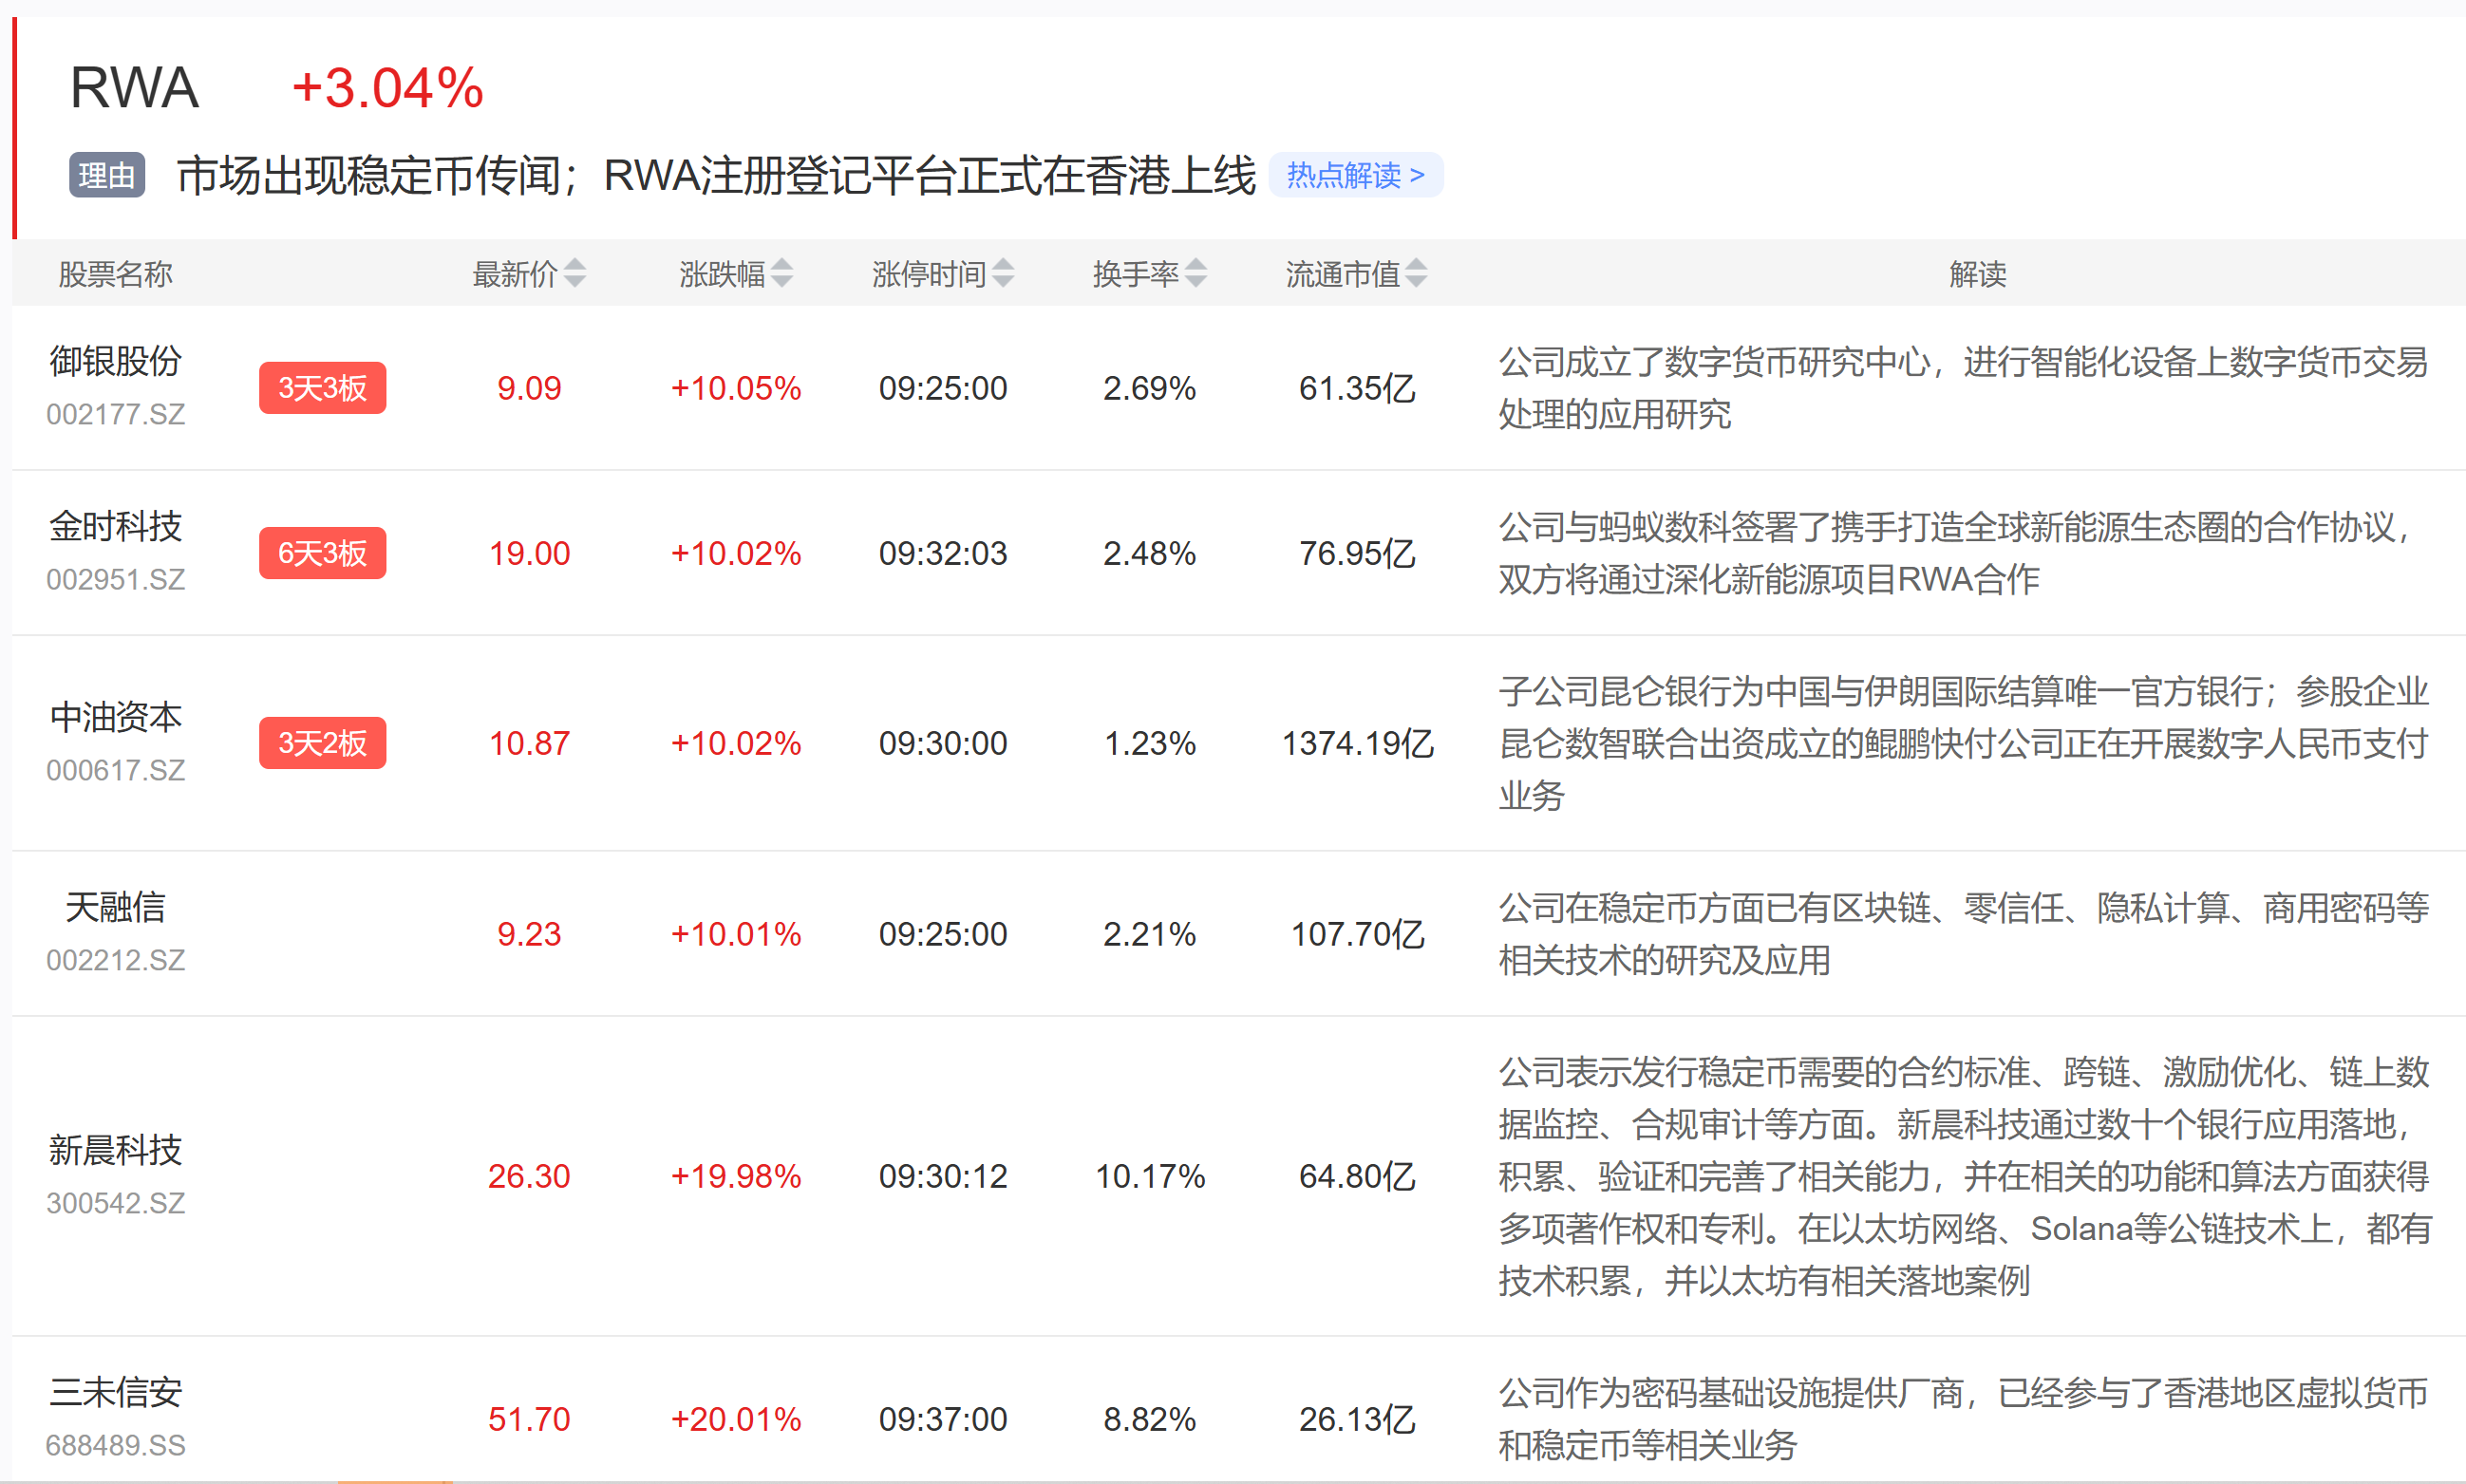Sort by 涨停时间 column arrows
The image size is (2466, 1484).
pos(1003,273)
